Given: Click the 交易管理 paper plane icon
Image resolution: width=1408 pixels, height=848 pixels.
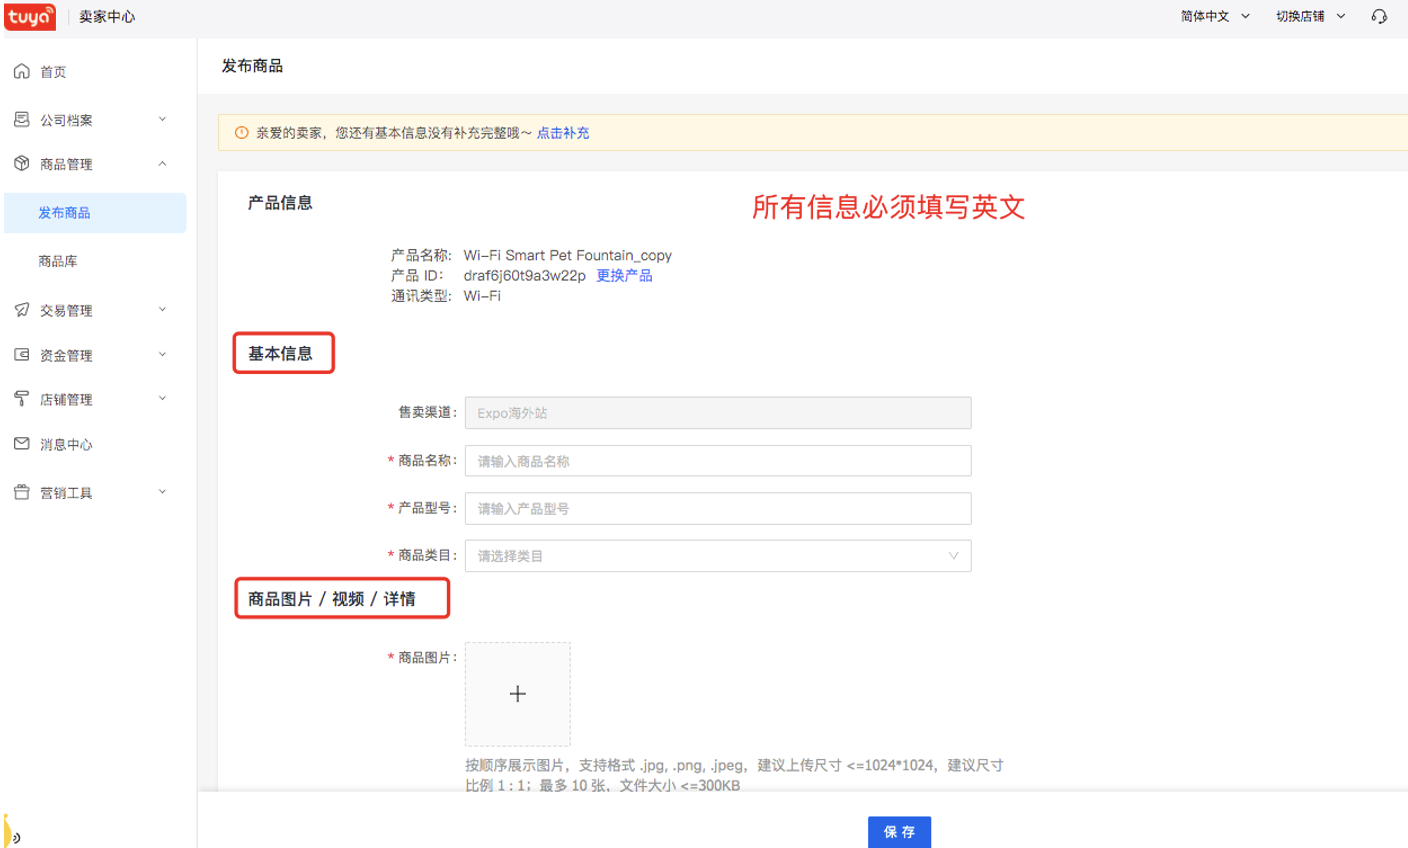Looking at the screenshot, I should tap(21, 310).
